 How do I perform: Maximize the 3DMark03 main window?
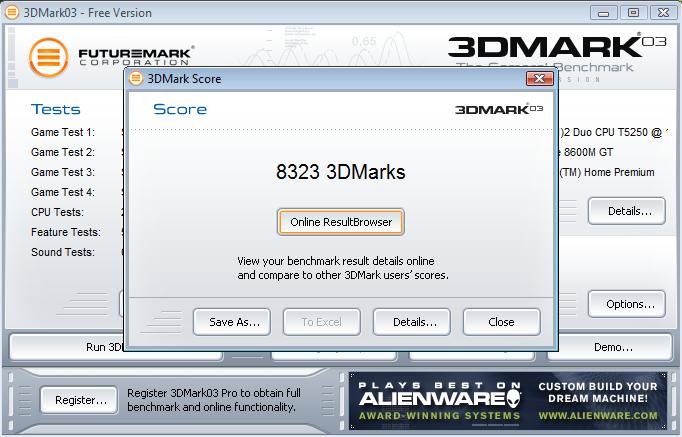[633, 13]
